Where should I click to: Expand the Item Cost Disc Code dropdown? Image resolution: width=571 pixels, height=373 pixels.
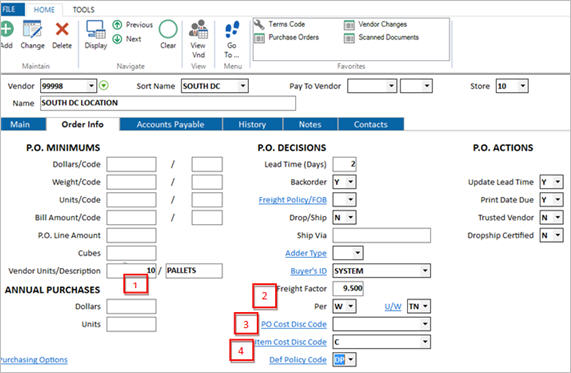(x=425, y=342)
